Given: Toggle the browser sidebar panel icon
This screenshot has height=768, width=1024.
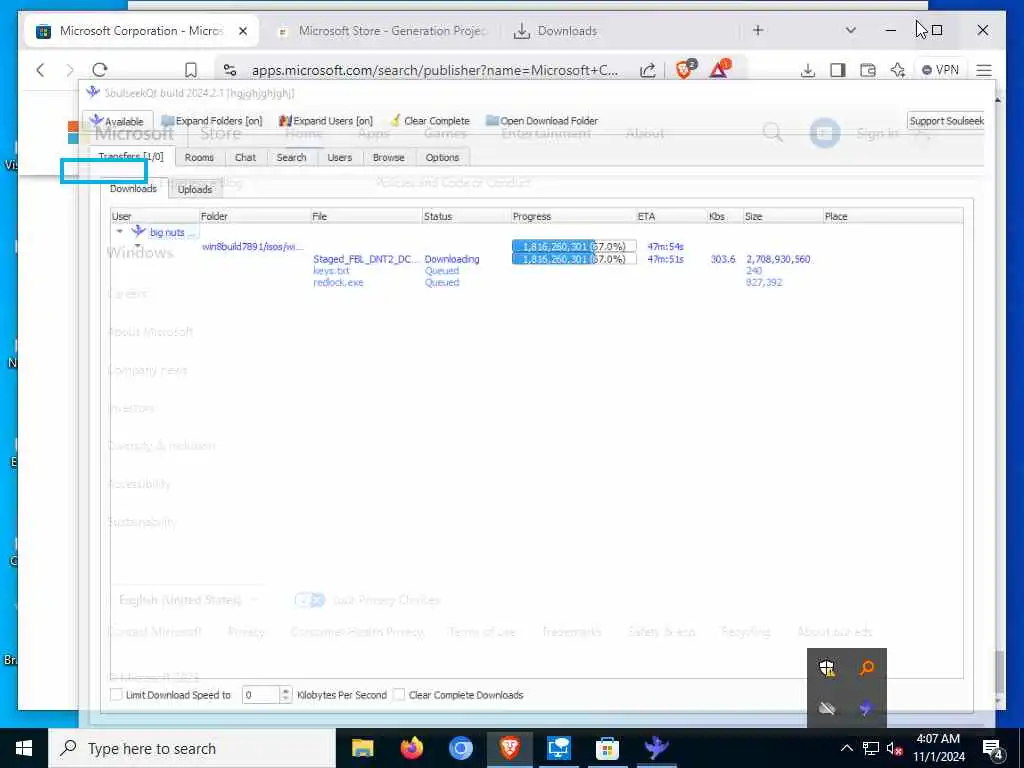Looking at the screenshot, I should [x=838, y=70].
